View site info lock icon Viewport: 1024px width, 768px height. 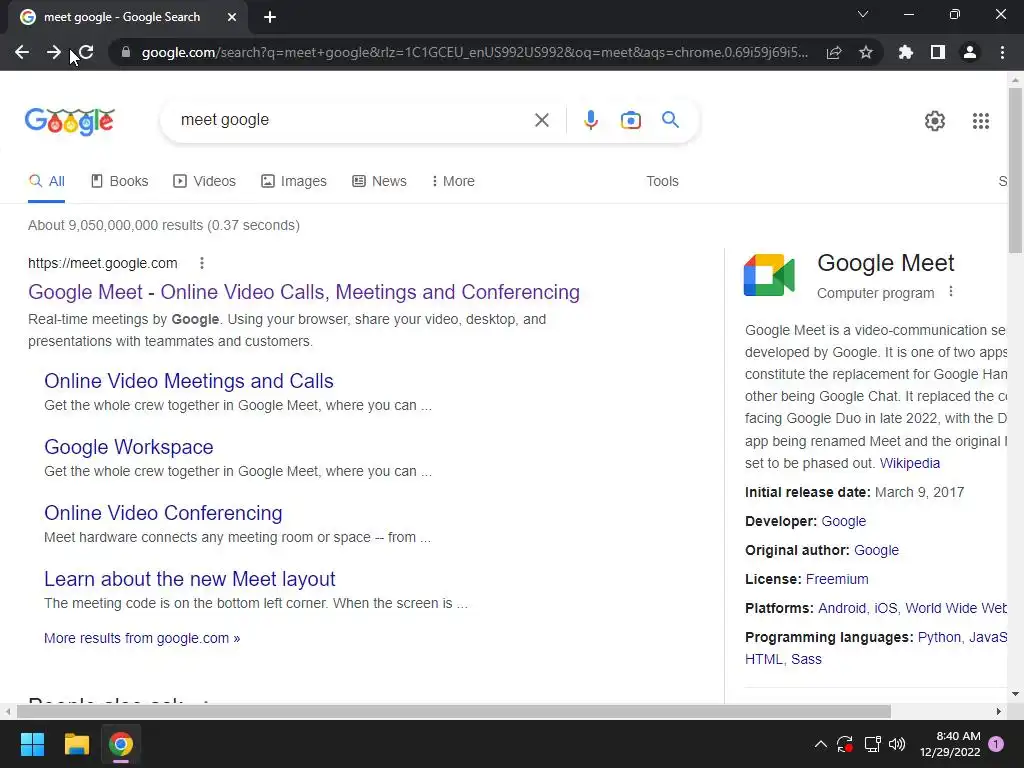pos(126,52)
